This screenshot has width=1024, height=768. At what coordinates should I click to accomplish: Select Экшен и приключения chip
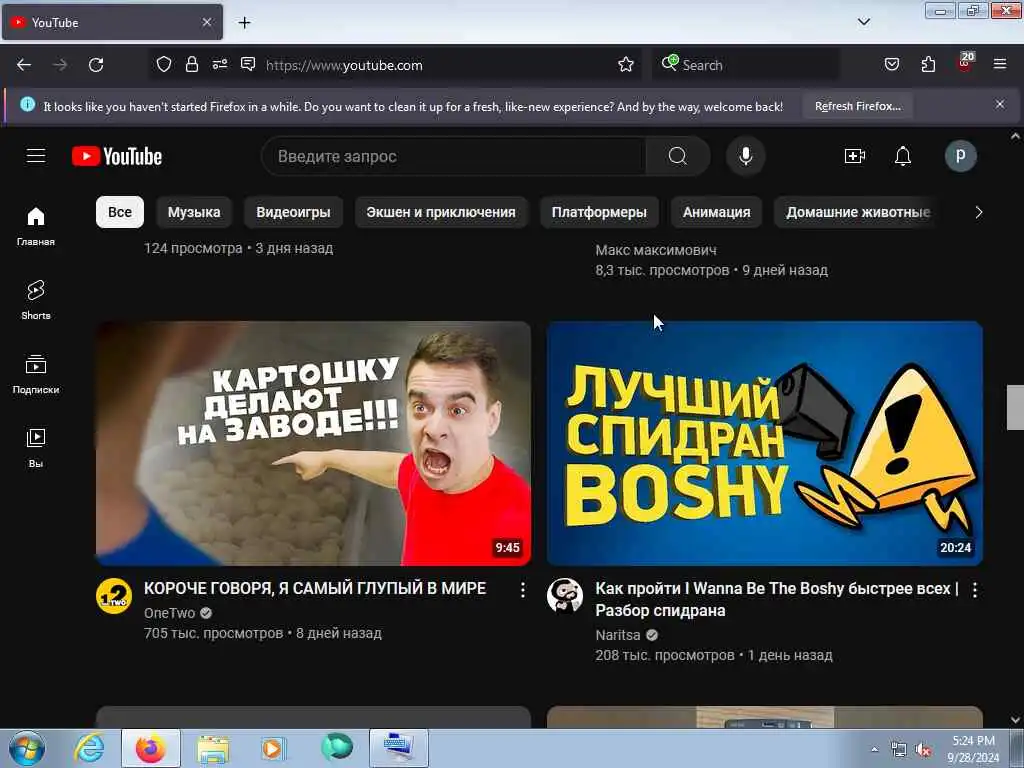[441, 212]
